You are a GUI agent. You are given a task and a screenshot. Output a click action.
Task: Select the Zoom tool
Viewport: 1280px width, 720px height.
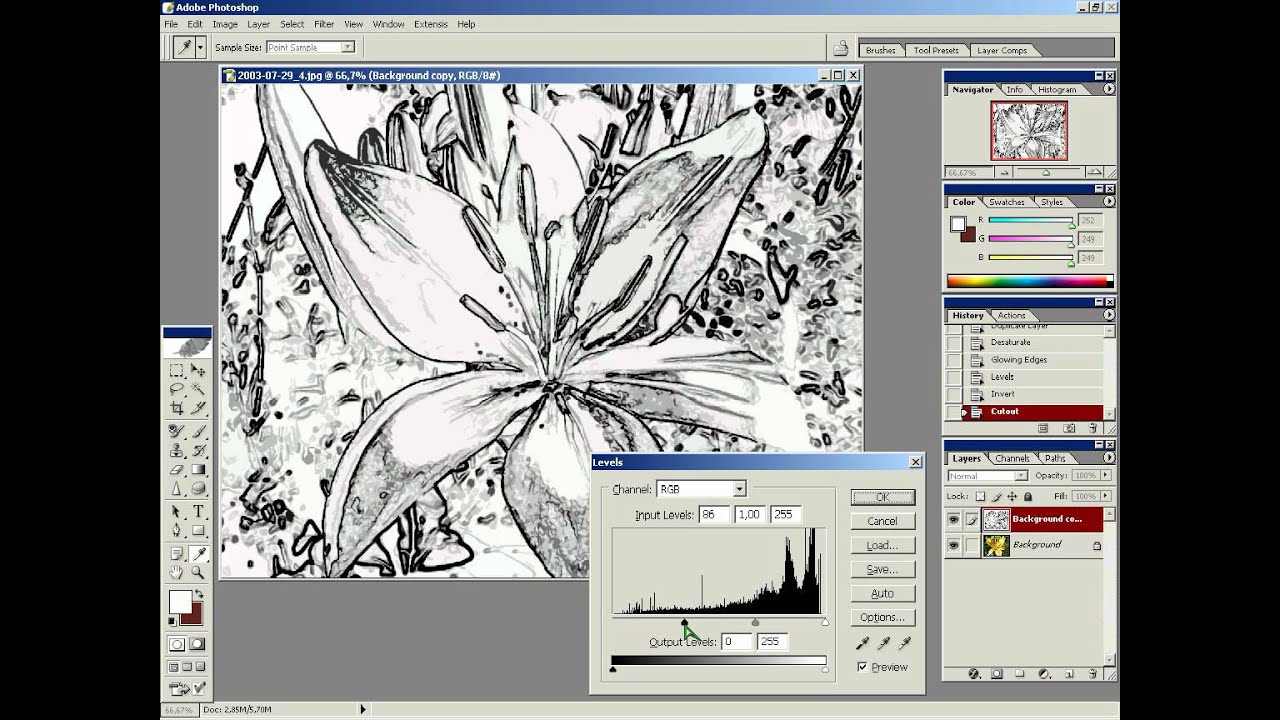click(198, 572)
